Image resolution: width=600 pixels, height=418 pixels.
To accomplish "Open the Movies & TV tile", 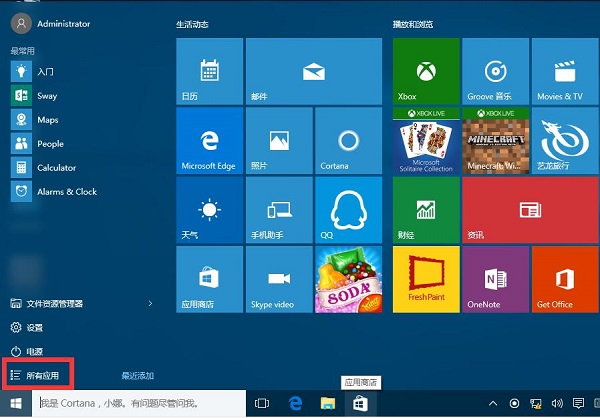I will [565, 71].
